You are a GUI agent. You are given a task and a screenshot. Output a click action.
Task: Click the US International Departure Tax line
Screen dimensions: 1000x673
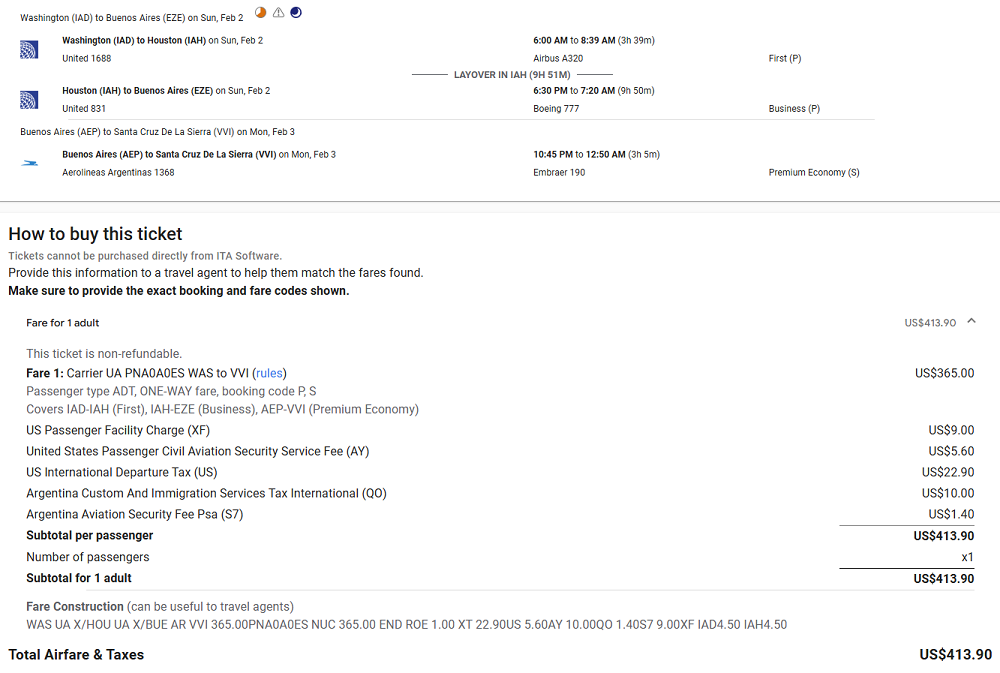tap(121, 472)
